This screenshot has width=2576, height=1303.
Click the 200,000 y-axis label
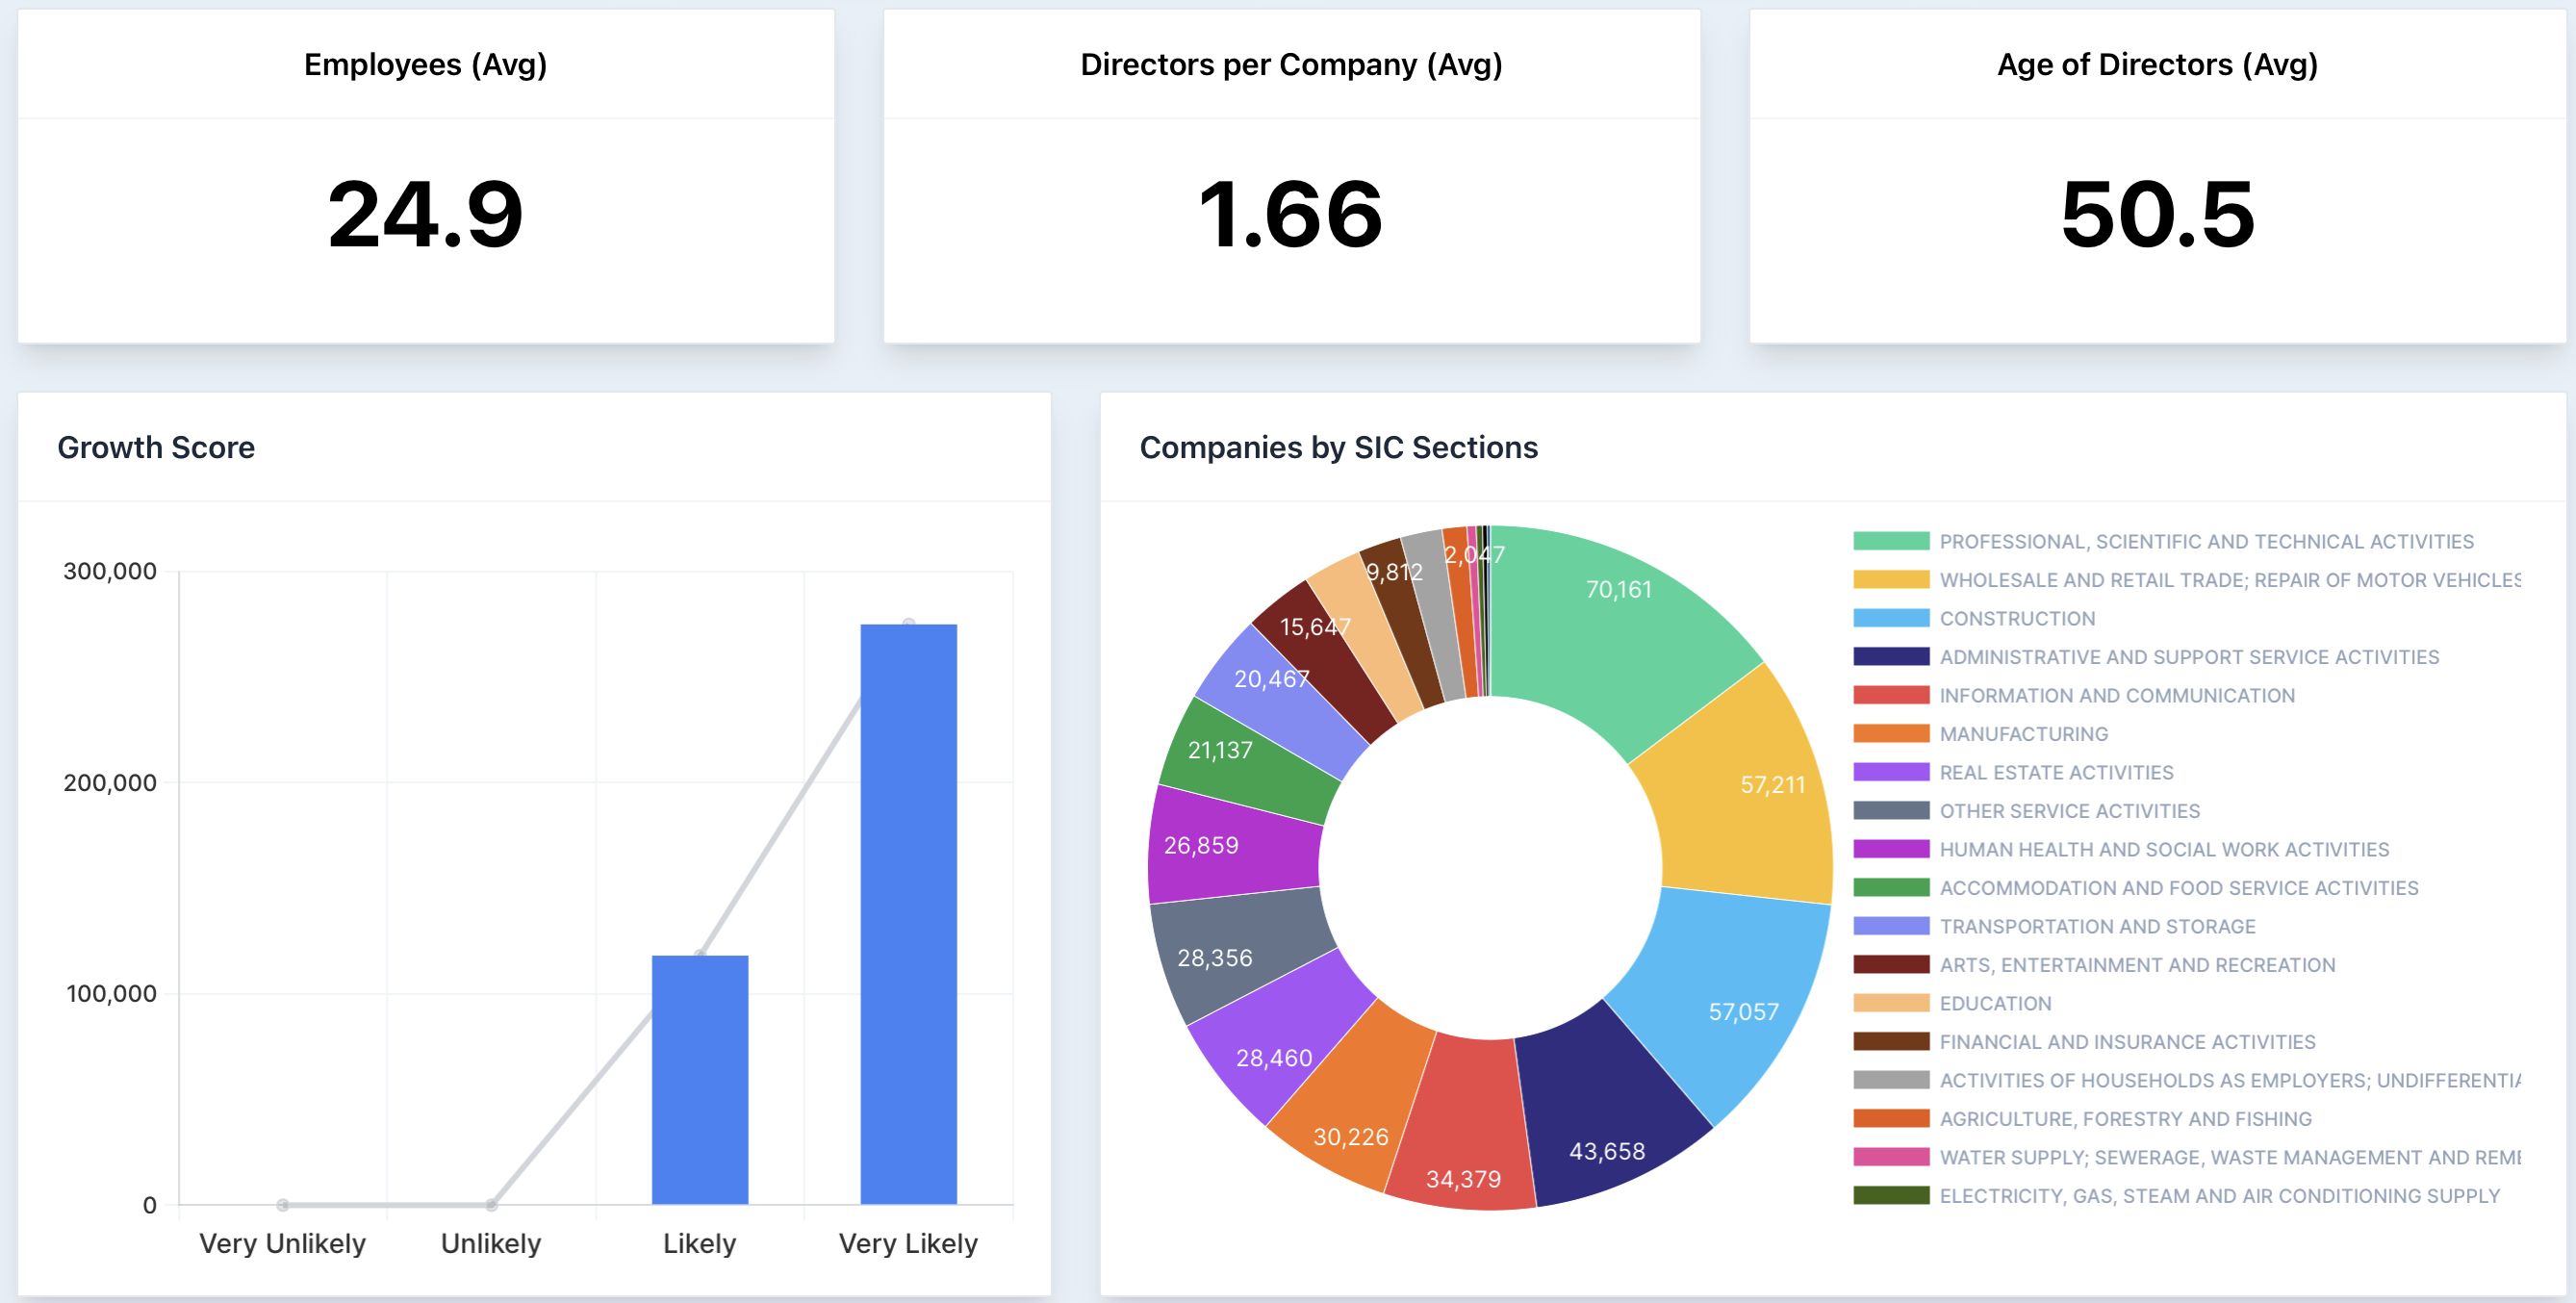click(110, 782)
